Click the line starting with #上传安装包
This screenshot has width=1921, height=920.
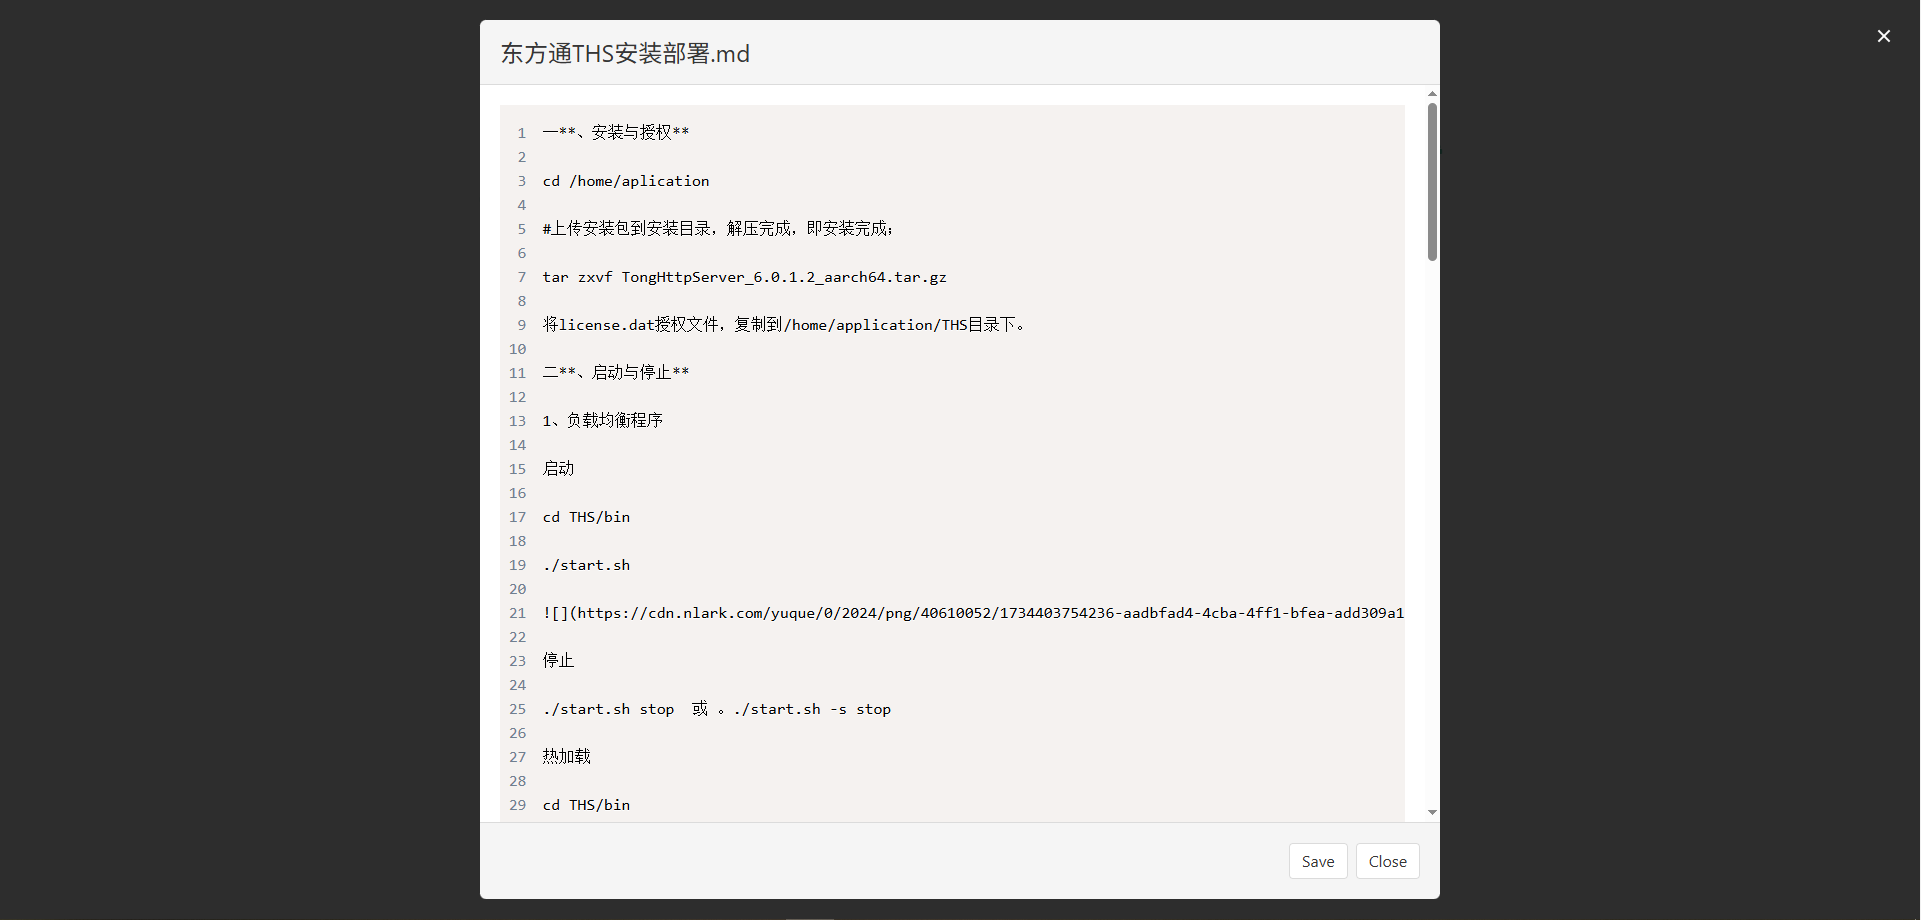tap(717, 229)
